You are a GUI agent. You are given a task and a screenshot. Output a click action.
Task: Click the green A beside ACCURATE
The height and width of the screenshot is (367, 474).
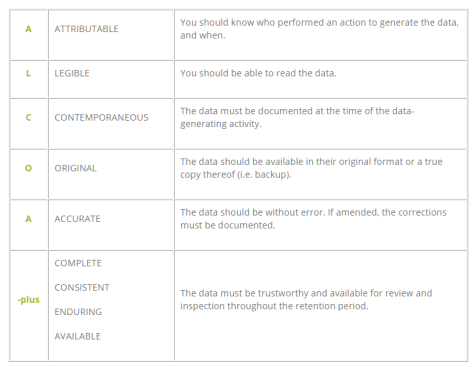29,219
